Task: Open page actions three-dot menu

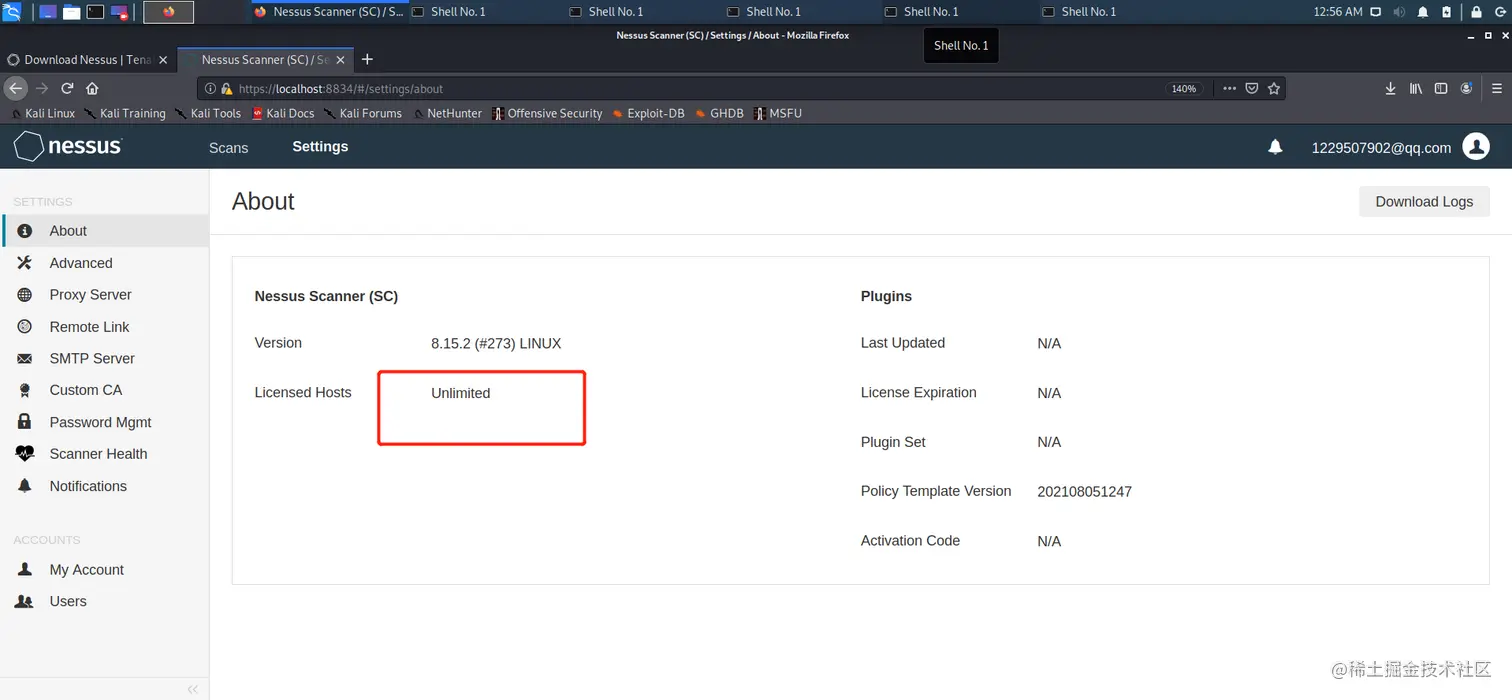Action: click(x=1229, y=88)
